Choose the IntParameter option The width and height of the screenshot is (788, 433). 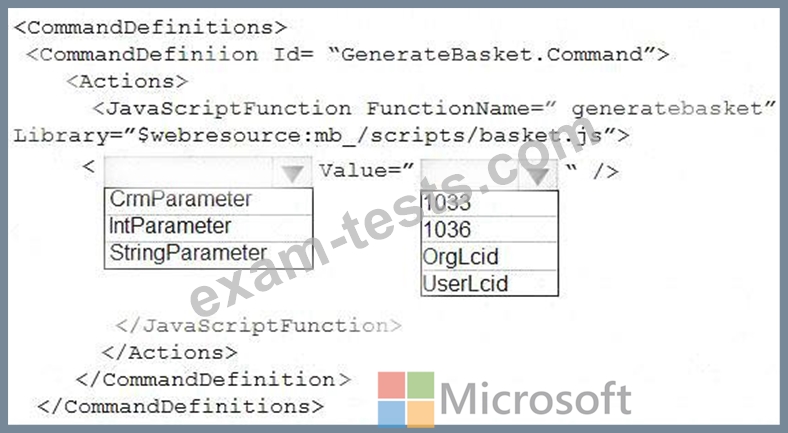169,226
